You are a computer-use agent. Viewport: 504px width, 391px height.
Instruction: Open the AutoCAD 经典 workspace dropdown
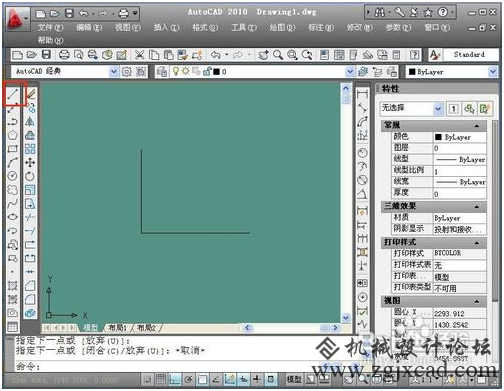pyautogui.click(x=114, y=71)
